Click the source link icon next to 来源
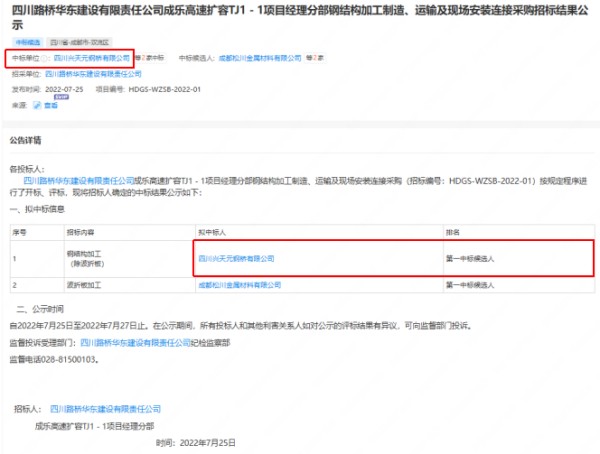This screenshot has height=454, width=600. [x=37, y=105]
